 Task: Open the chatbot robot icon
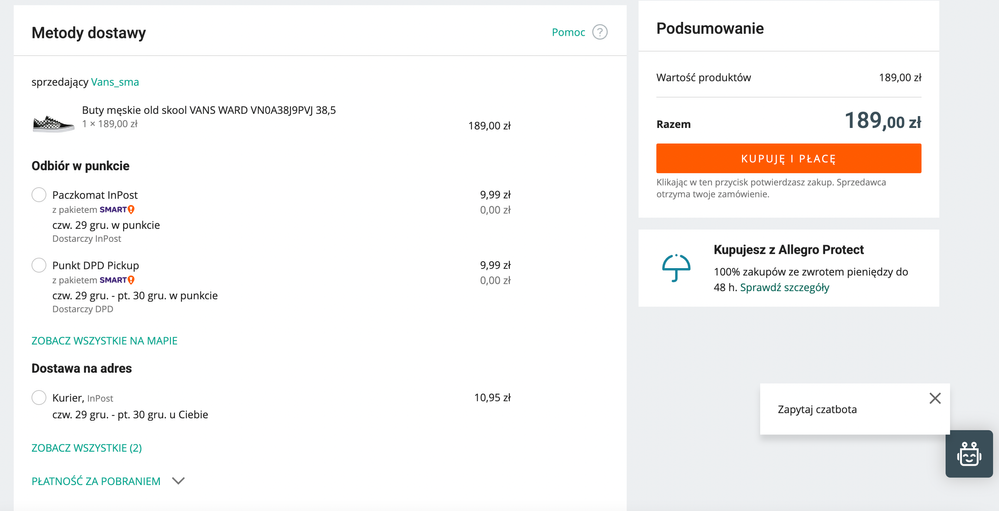[x=968, y=454]
